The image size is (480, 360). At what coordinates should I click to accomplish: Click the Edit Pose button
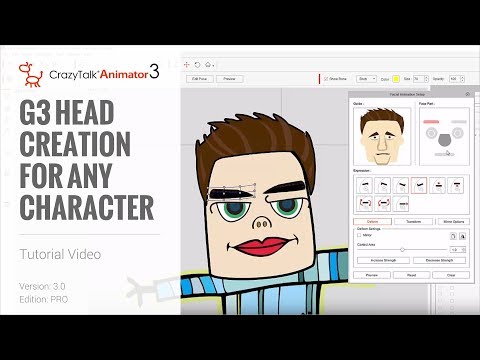199,79
